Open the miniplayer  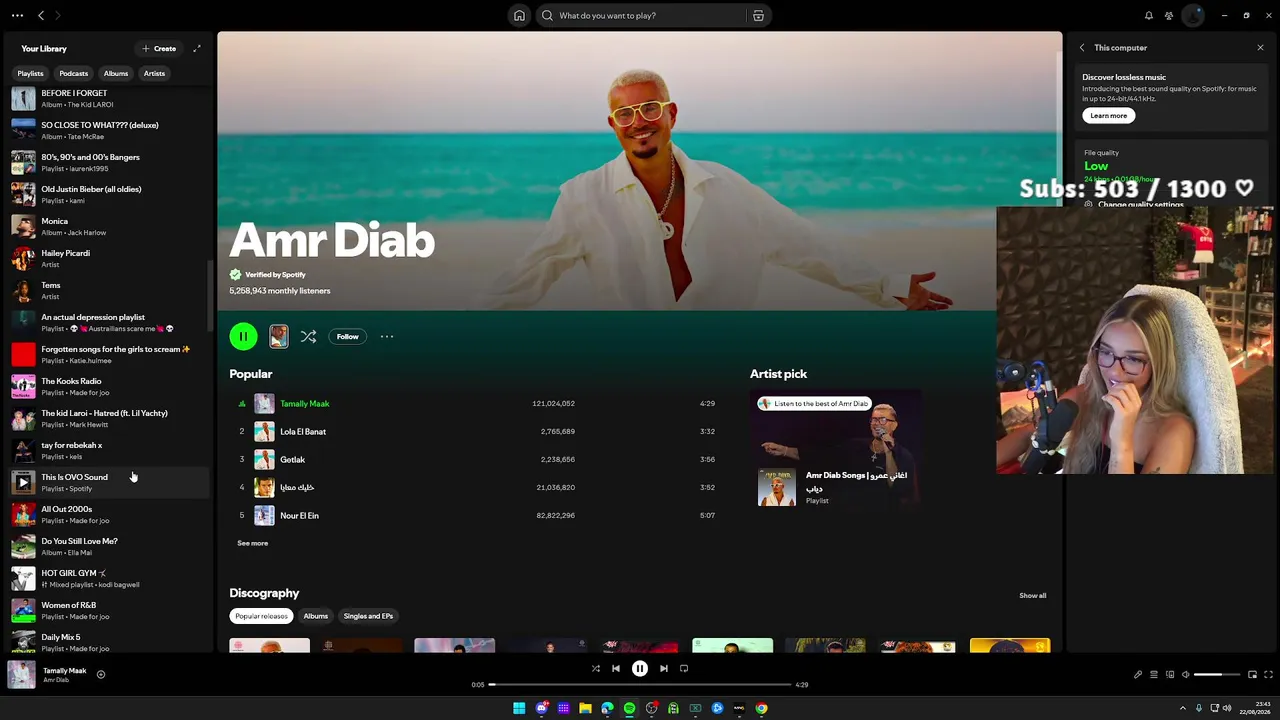pyautogui.click(x=1252, y=675)
